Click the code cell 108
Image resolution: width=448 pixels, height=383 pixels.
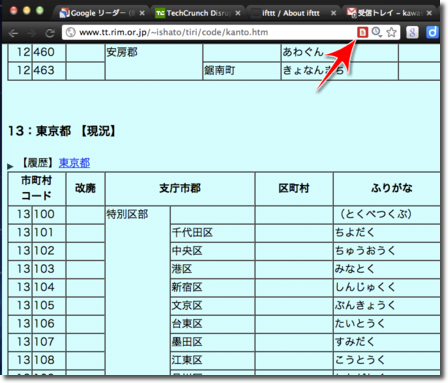click(x=49, y=360)
